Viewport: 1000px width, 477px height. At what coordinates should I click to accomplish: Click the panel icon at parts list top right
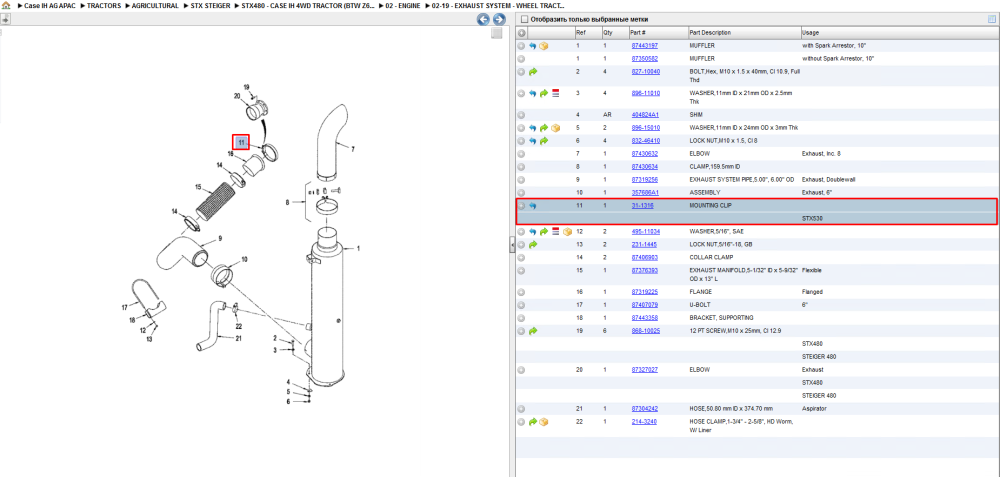point(991,19)
